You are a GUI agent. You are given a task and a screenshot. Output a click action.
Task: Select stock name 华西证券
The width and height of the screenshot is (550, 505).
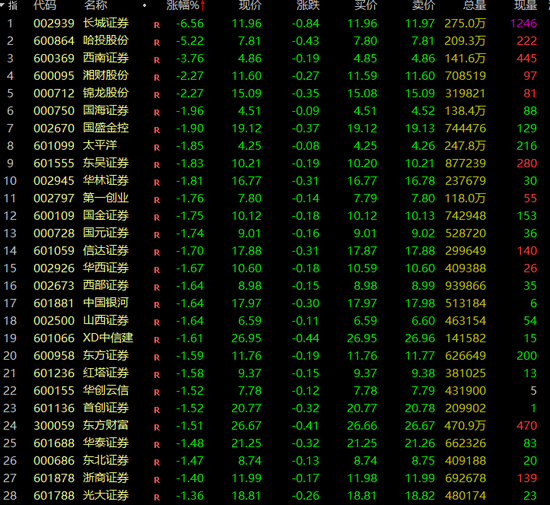106,268
